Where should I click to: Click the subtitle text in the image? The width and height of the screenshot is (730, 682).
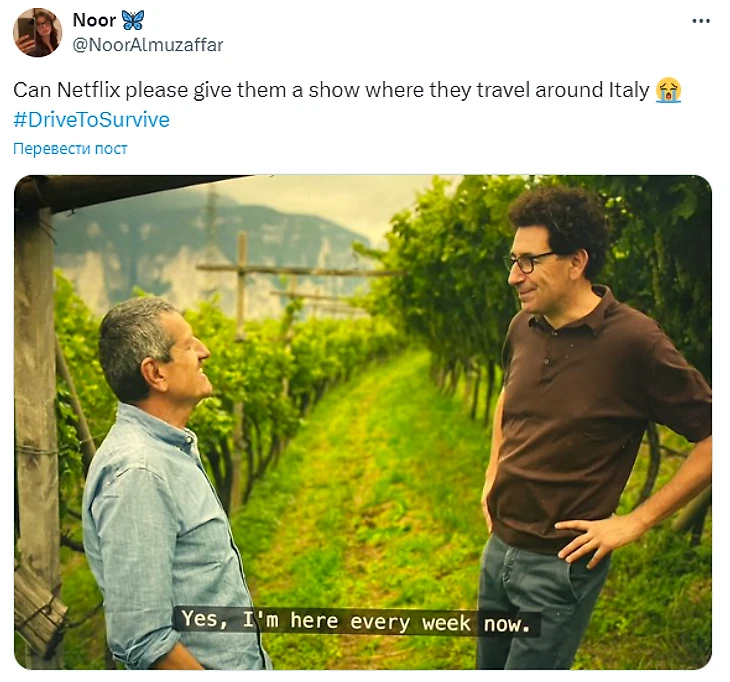click(356, 621)
